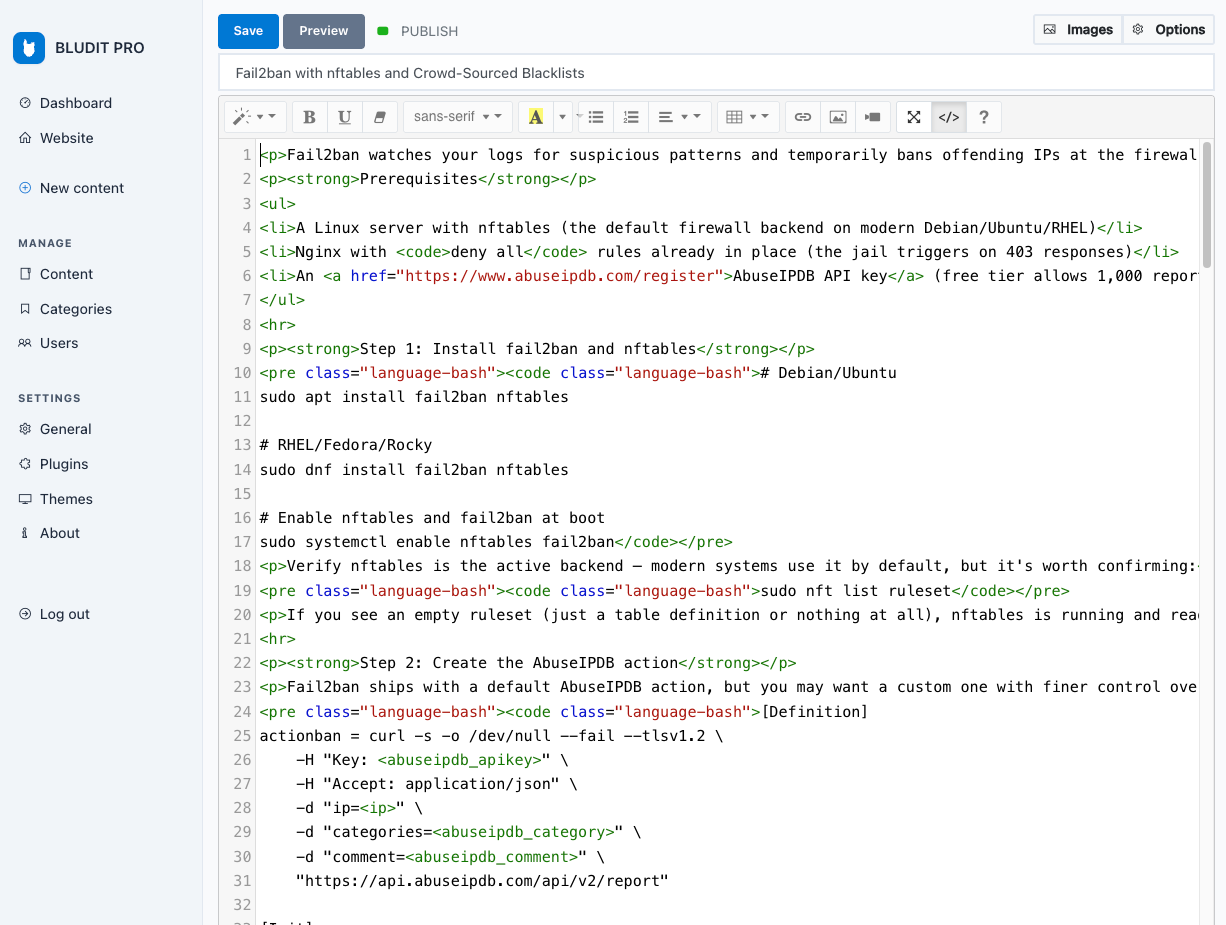The image size is (1226, 925).
Task: Click the Preview button
Action: click(x=324, y=31)
